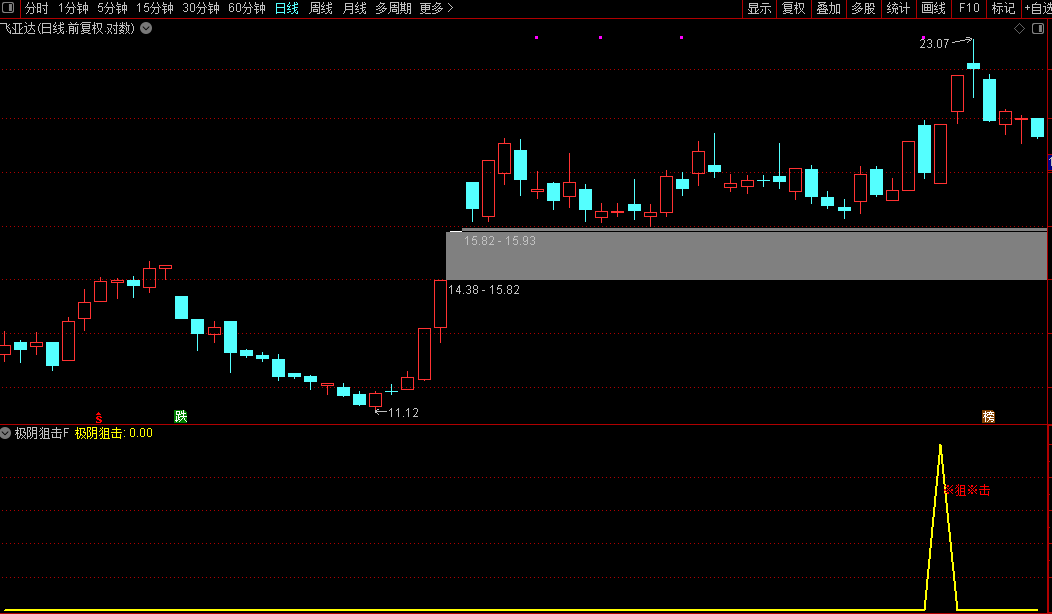This screenshot has height=614, width=1052.
Task: Open the F10 company info
Action: point(969,8)
